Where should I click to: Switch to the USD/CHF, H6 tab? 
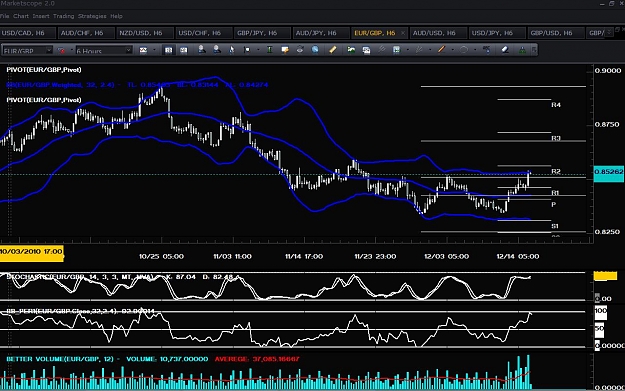[x=203, y=33]
